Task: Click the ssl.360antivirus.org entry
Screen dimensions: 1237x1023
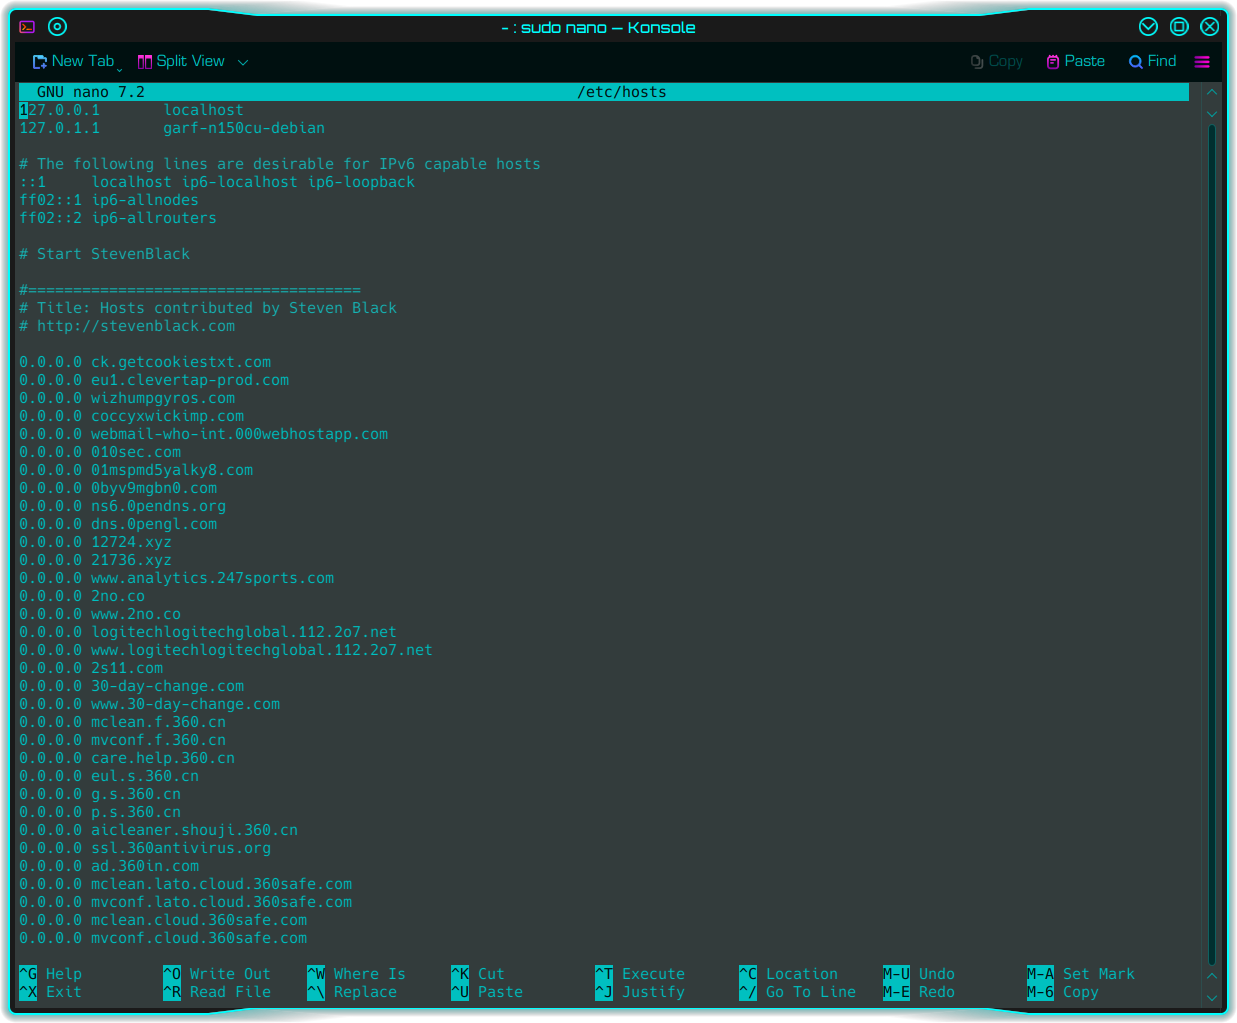Action: coord(181,848)
